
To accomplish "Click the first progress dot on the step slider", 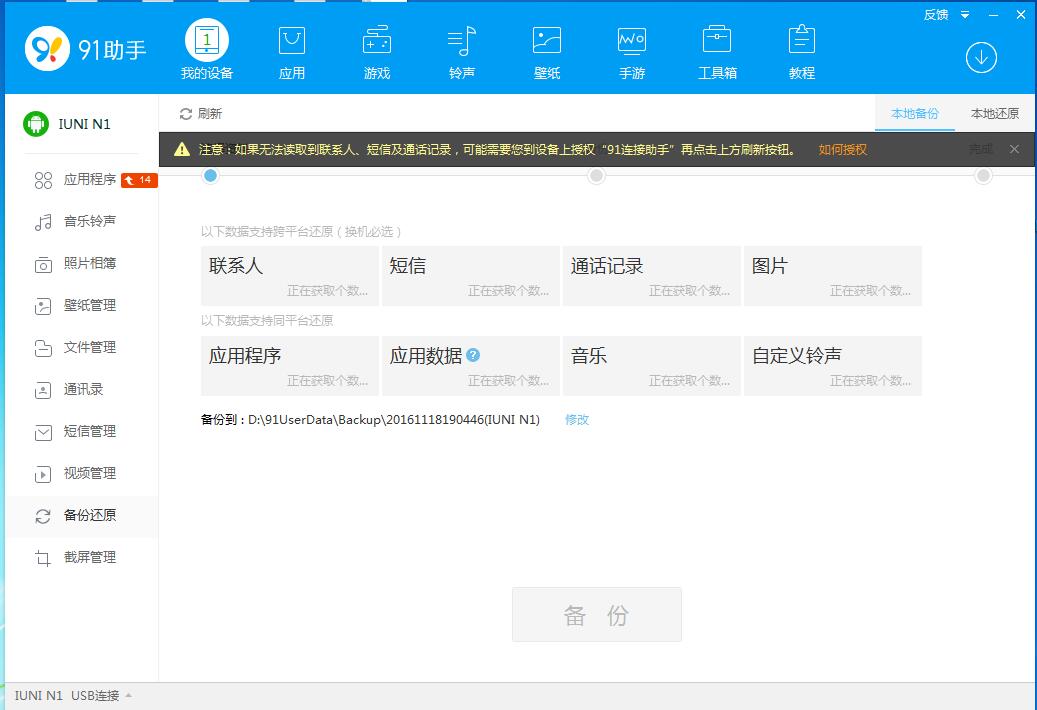I will [x=210, y=175].
